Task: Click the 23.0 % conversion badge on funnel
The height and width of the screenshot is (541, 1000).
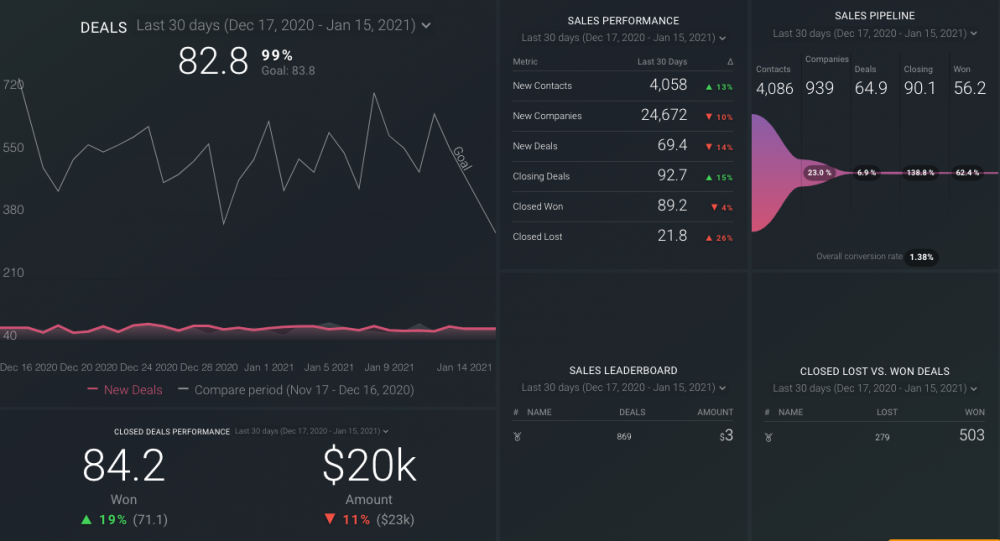Action: 819,172
